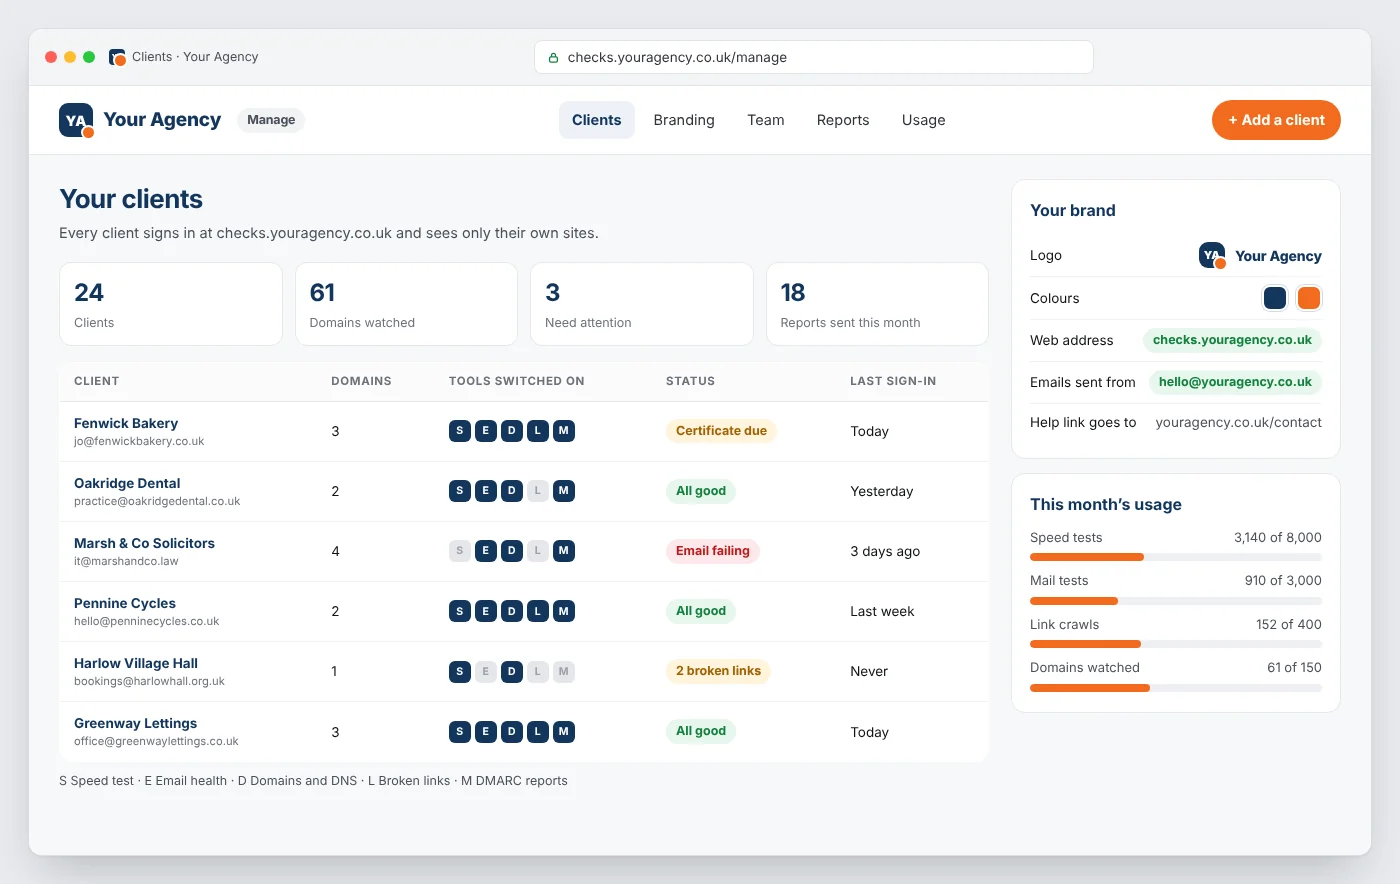Open the Branding tab
1400x884 pixels.
tap(684, 120)
